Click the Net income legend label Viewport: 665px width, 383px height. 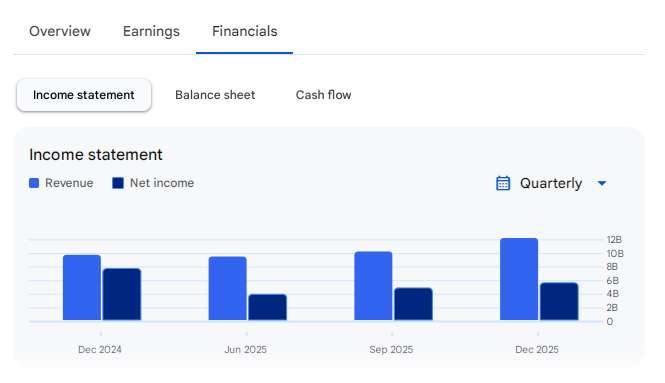point(162,183)
